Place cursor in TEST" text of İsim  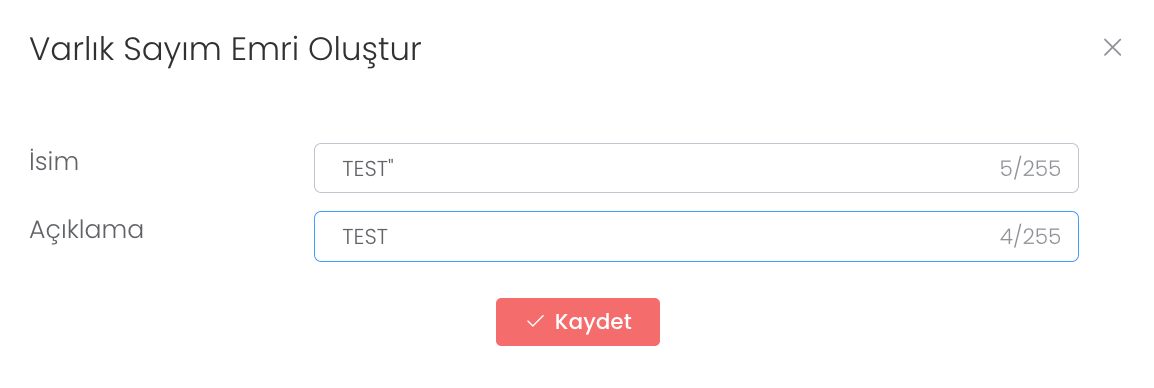click(368, 169)
